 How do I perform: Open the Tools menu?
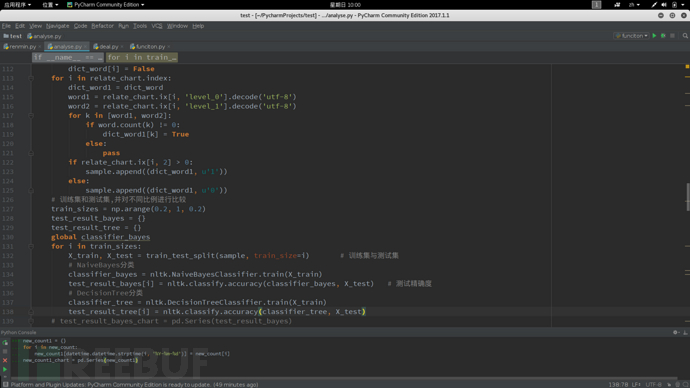[140, 26]
